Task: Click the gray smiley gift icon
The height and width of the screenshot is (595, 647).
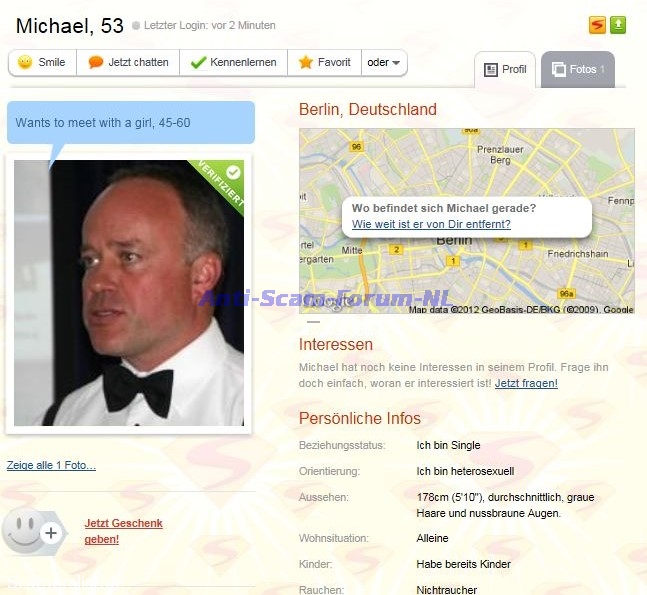Action: tap(33, 532)
